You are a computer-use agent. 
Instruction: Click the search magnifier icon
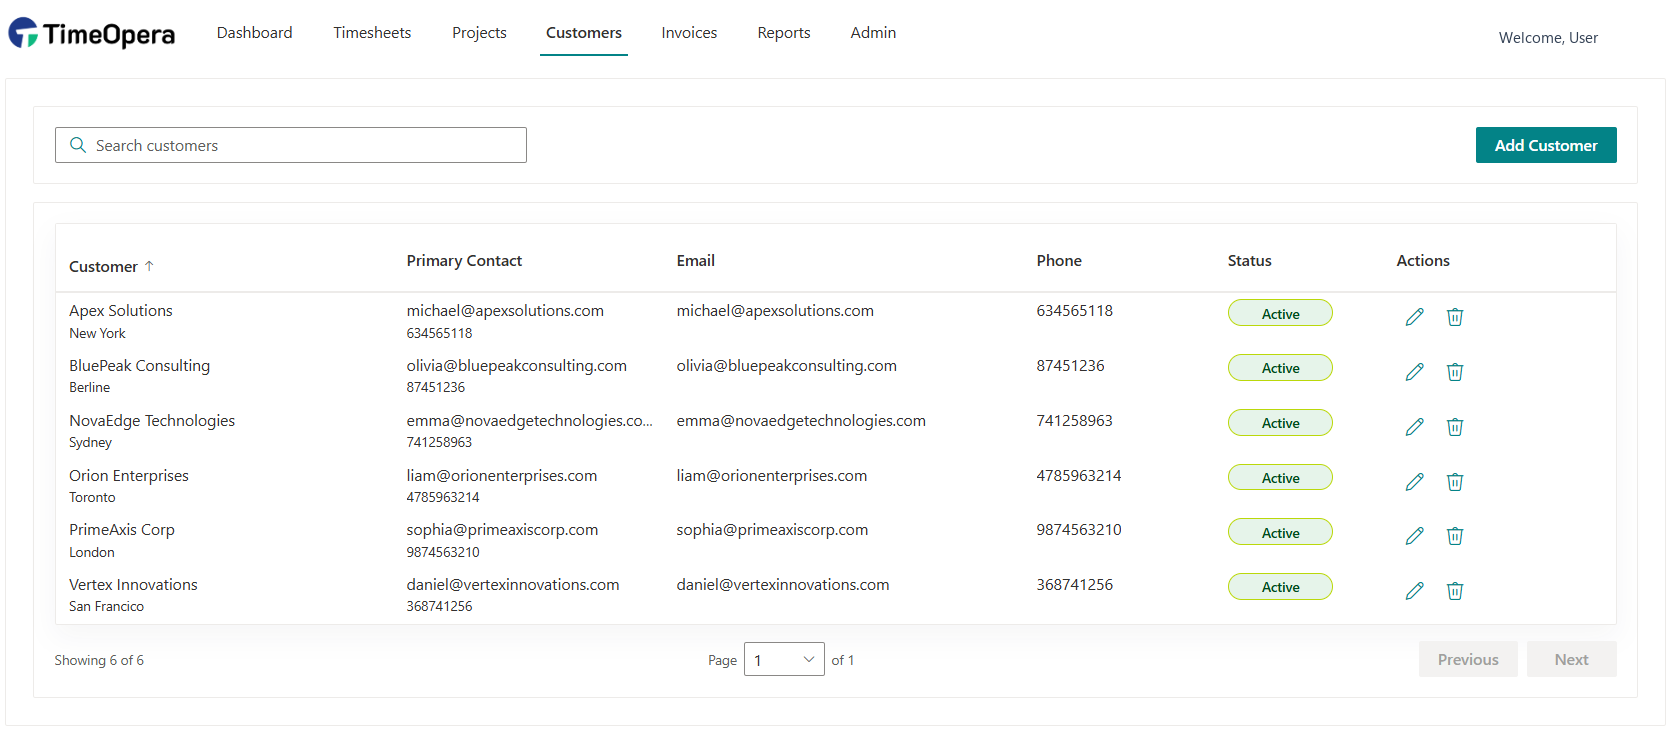click(78, 145)
